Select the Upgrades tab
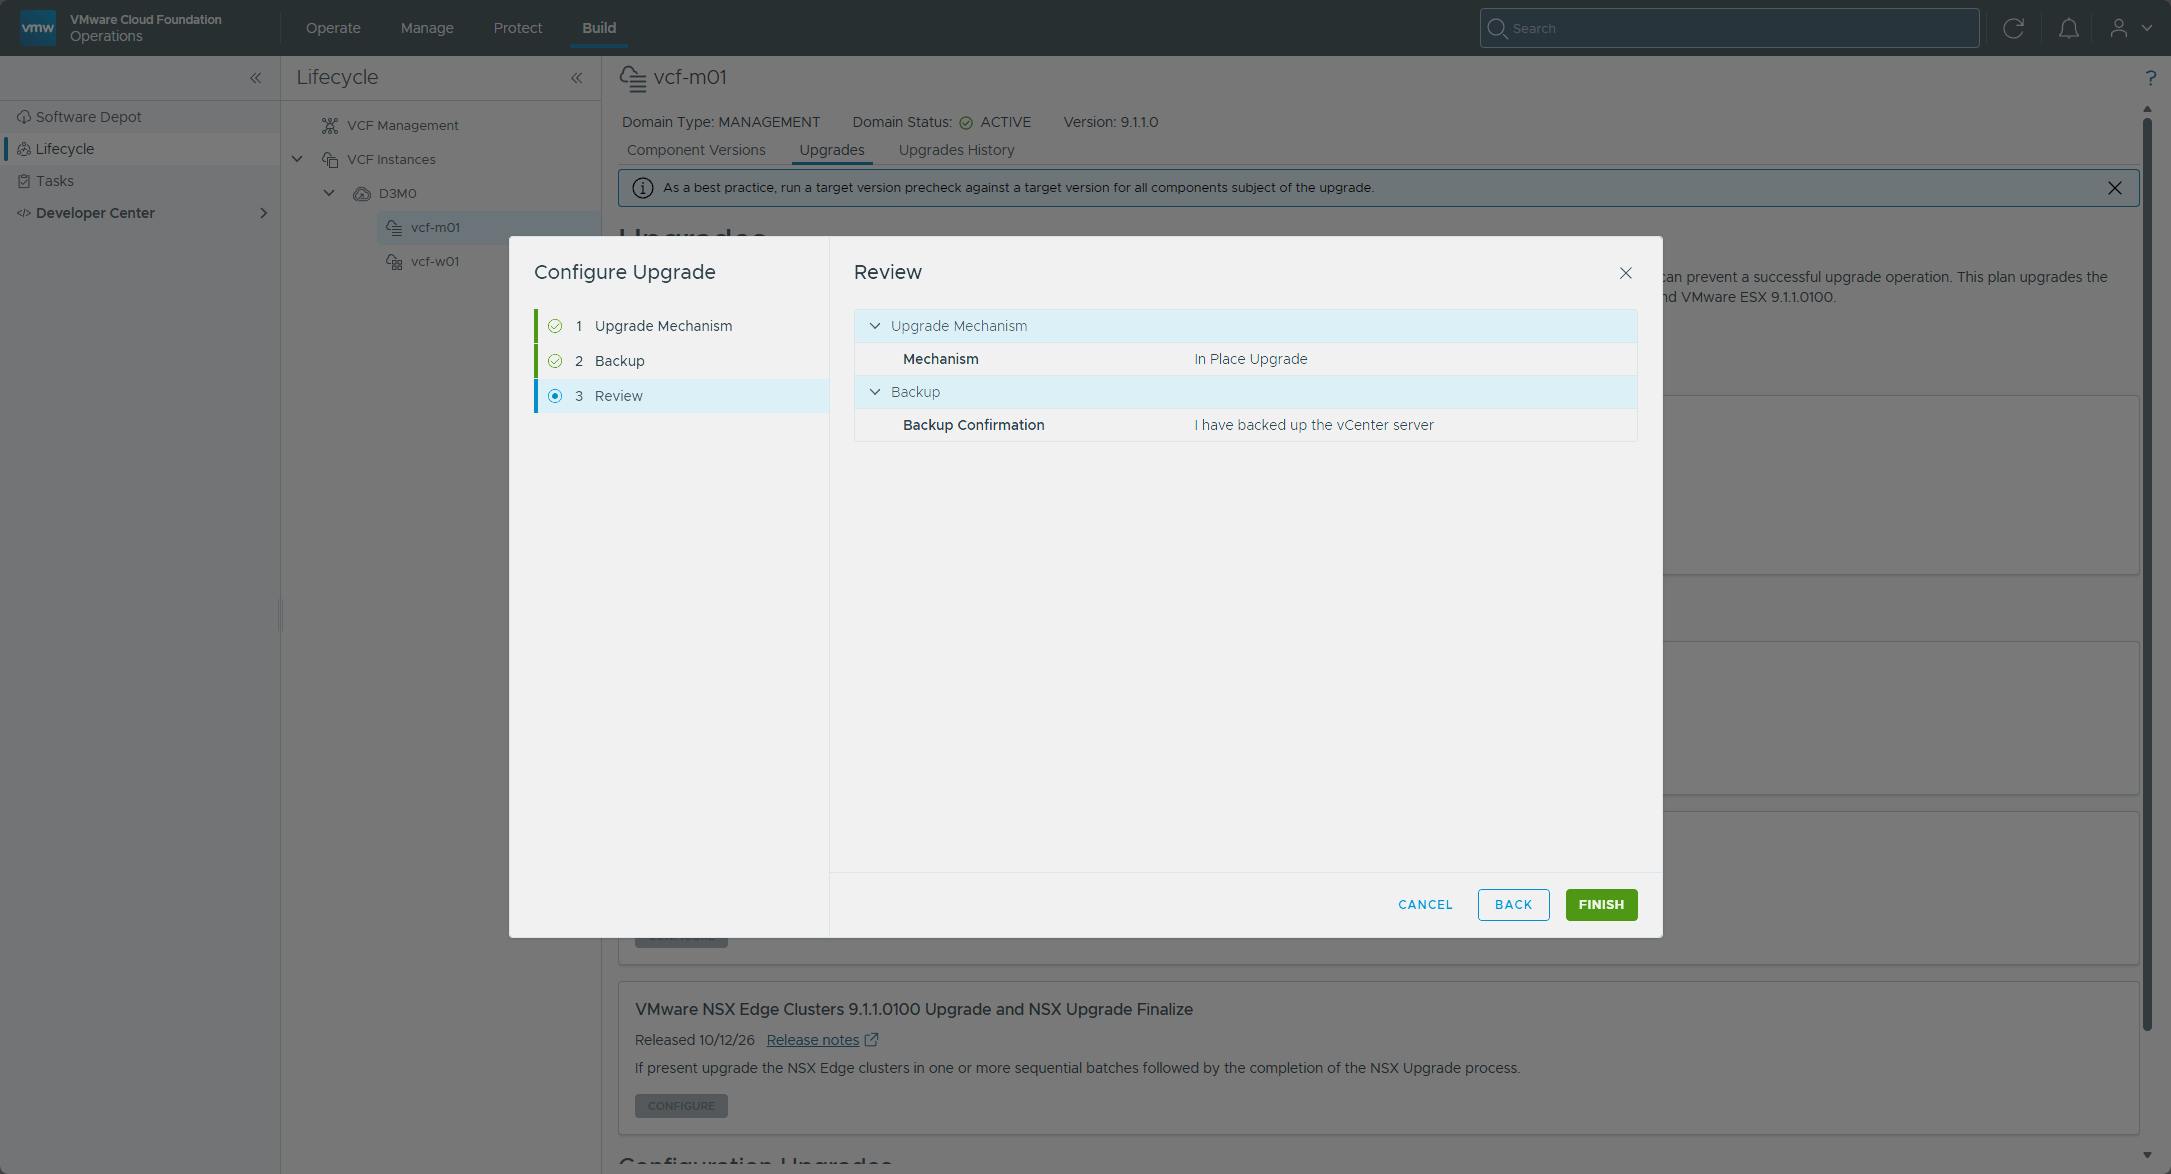This screenshot has height=1174, width=2171. point(832,150)
